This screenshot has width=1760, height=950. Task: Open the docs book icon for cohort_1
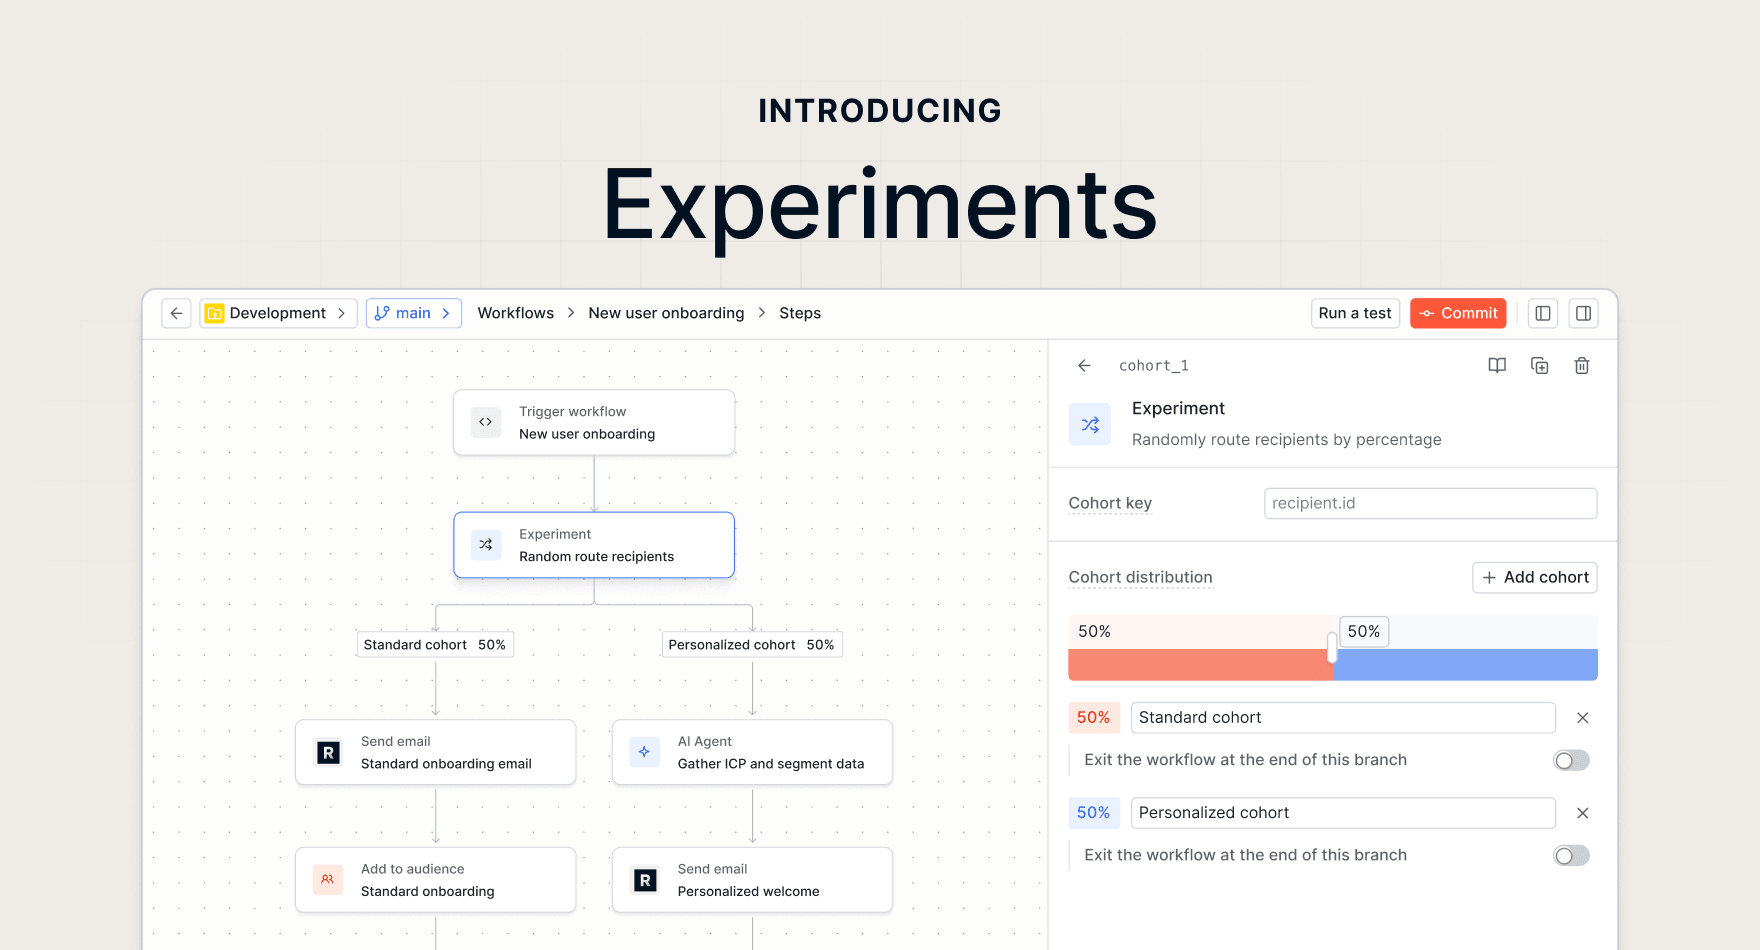click(1497, 366)
